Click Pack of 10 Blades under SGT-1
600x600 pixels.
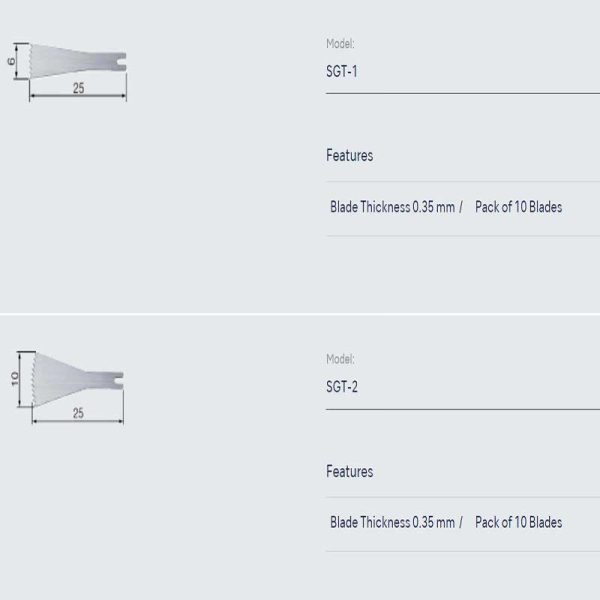coord(518,207)
